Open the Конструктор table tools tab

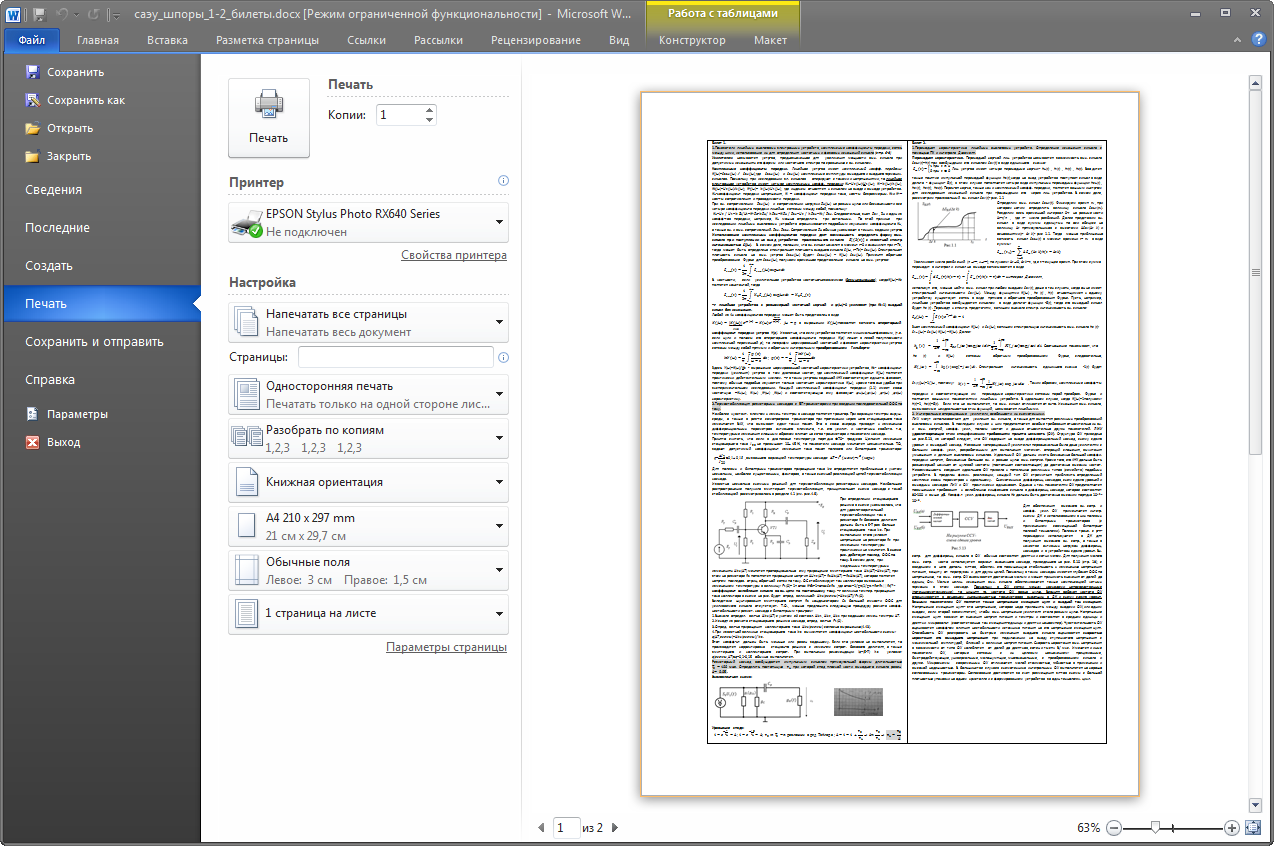(x=692, y=40)
